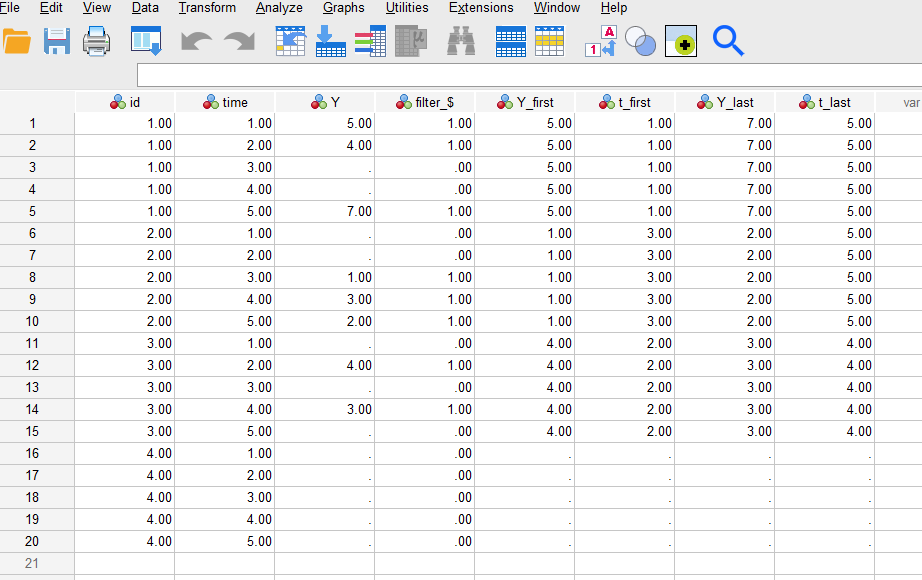Select the Y column header
The image size is (922, 580).
coord(325,102)
